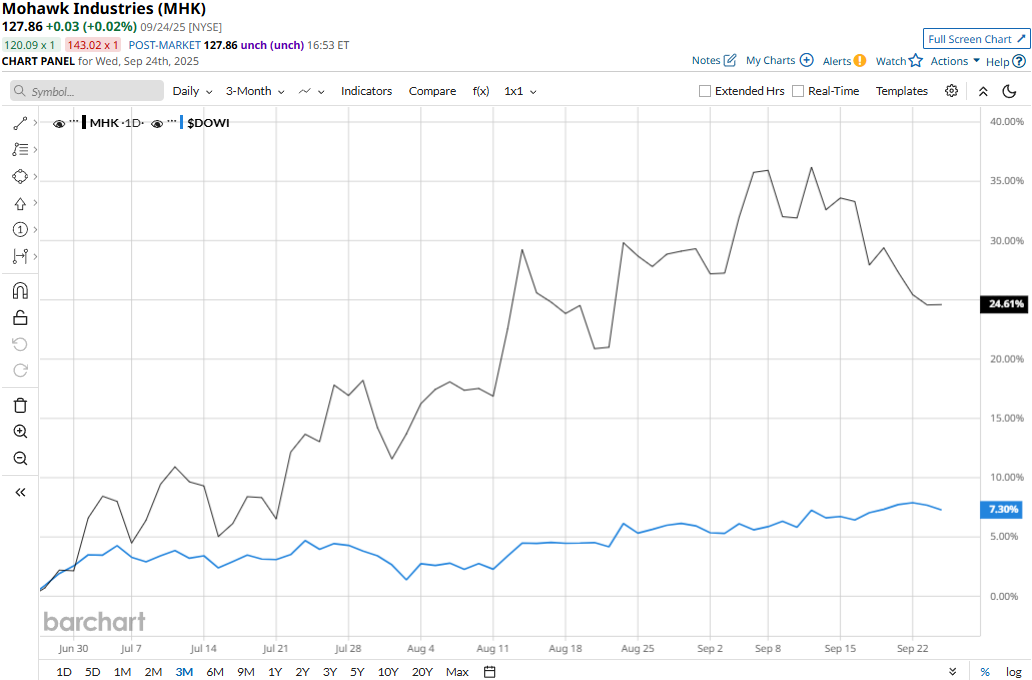Click the redo arrow icon

[x=20, y=371]
